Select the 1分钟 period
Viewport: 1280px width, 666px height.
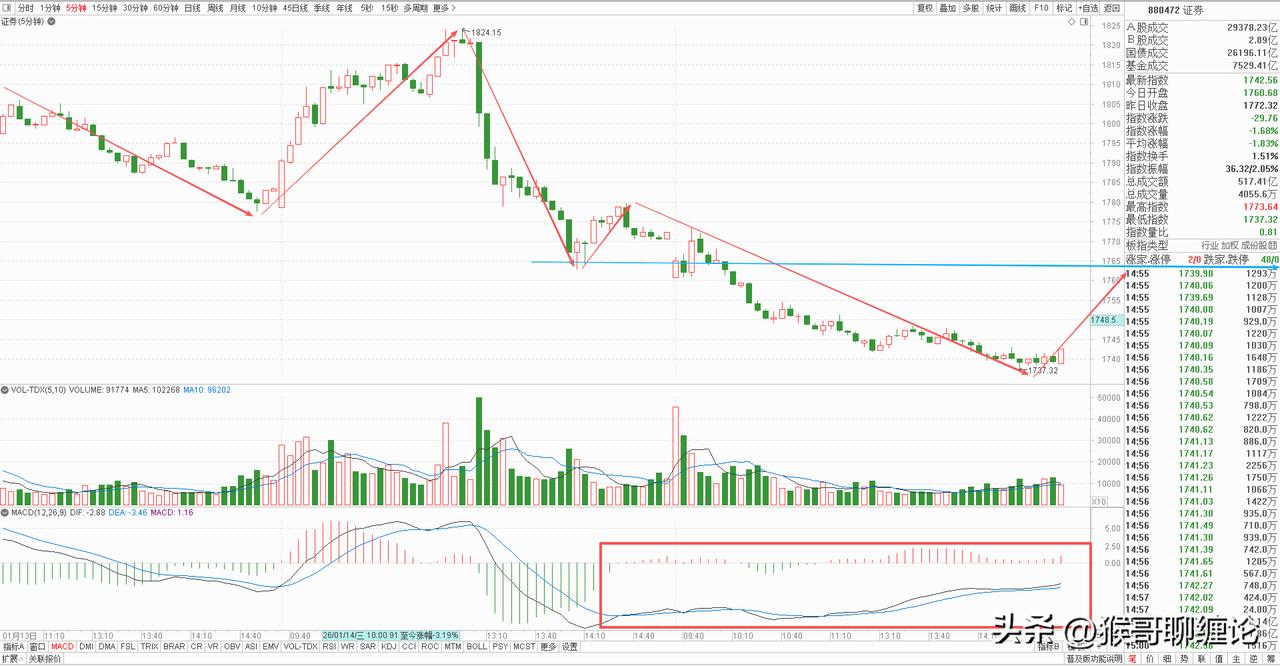[x=50, y=8]
